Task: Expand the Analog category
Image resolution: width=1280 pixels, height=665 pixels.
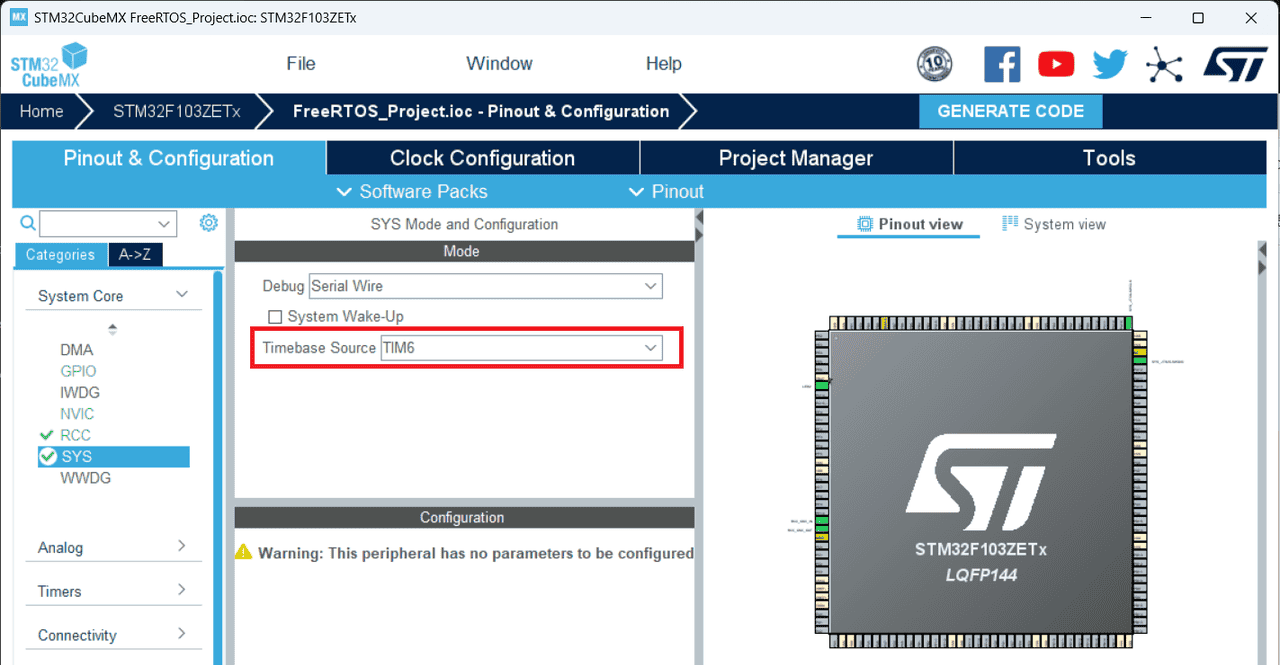Action: pyautogui.click(x=112, y=547)
